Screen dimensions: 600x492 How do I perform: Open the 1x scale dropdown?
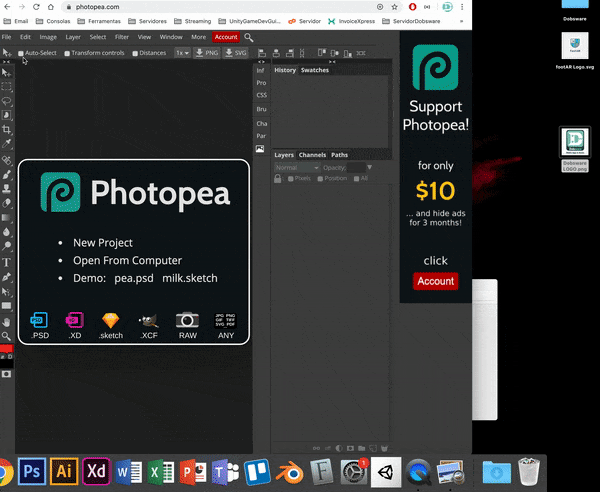(x=182, y=53)
